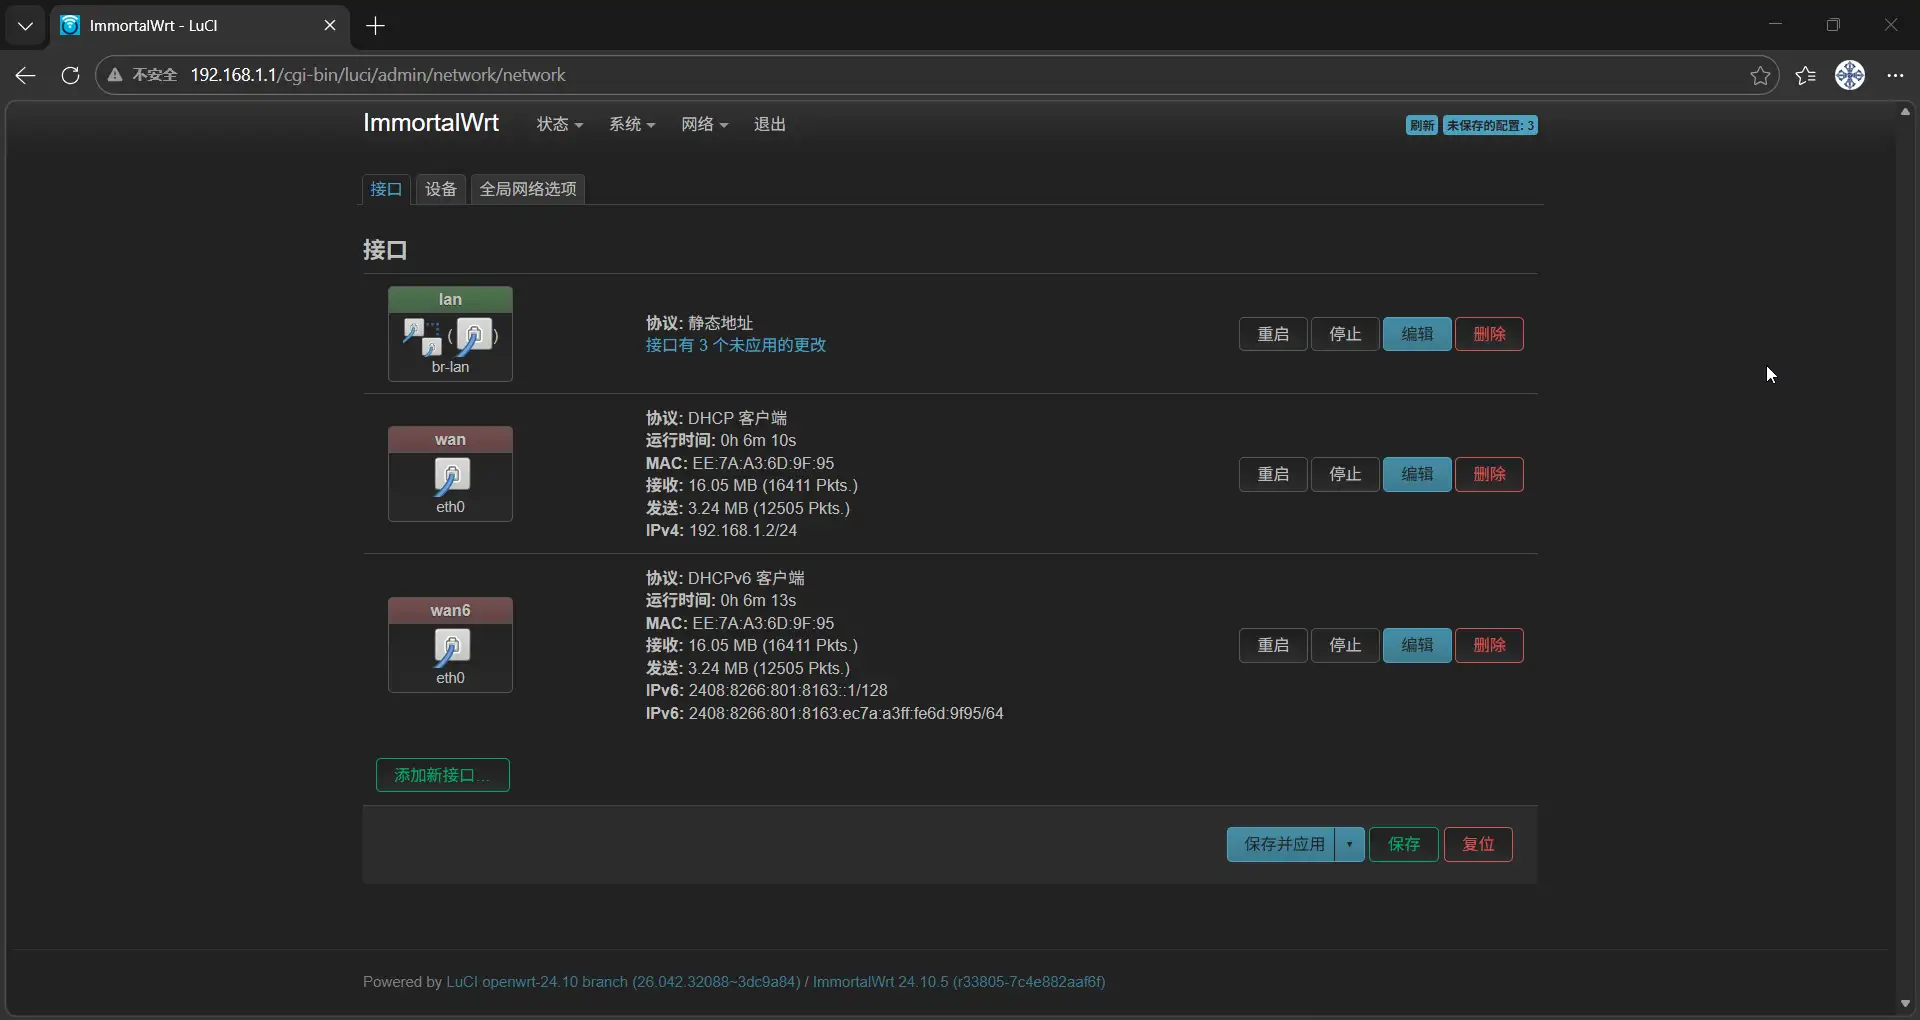
Task: Go back using the browser back arrow
Action: [x=26, y=76]
